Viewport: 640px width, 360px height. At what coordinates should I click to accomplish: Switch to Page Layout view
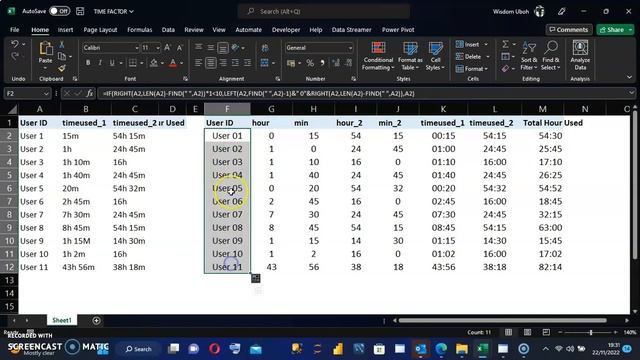click(x=527, y=332)
